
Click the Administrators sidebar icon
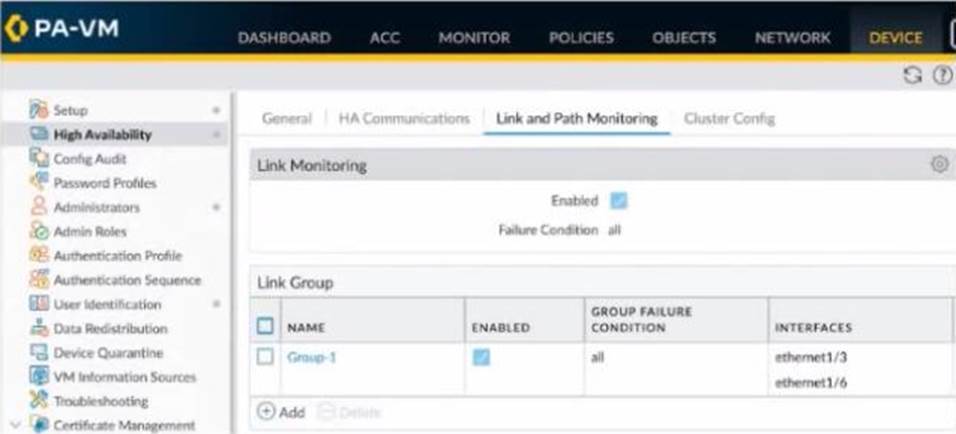[39, 207]
